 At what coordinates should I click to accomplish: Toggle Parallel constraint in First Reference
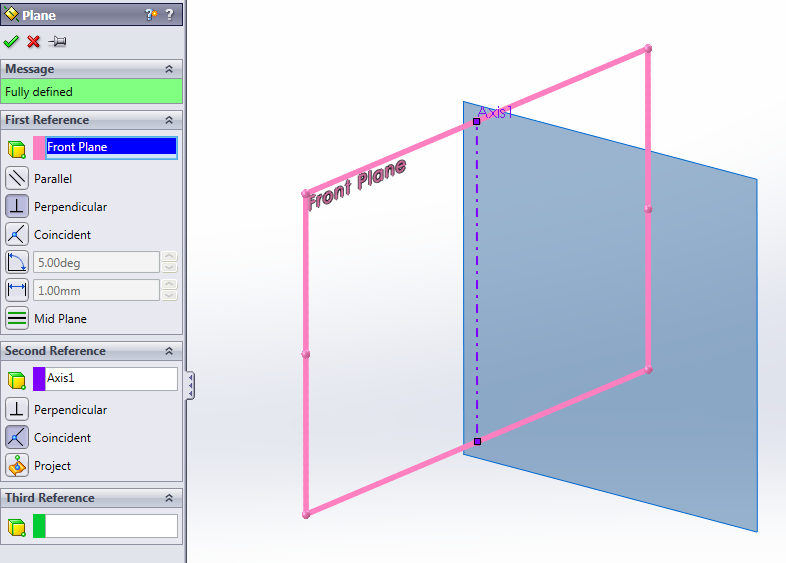coord(17,179)
